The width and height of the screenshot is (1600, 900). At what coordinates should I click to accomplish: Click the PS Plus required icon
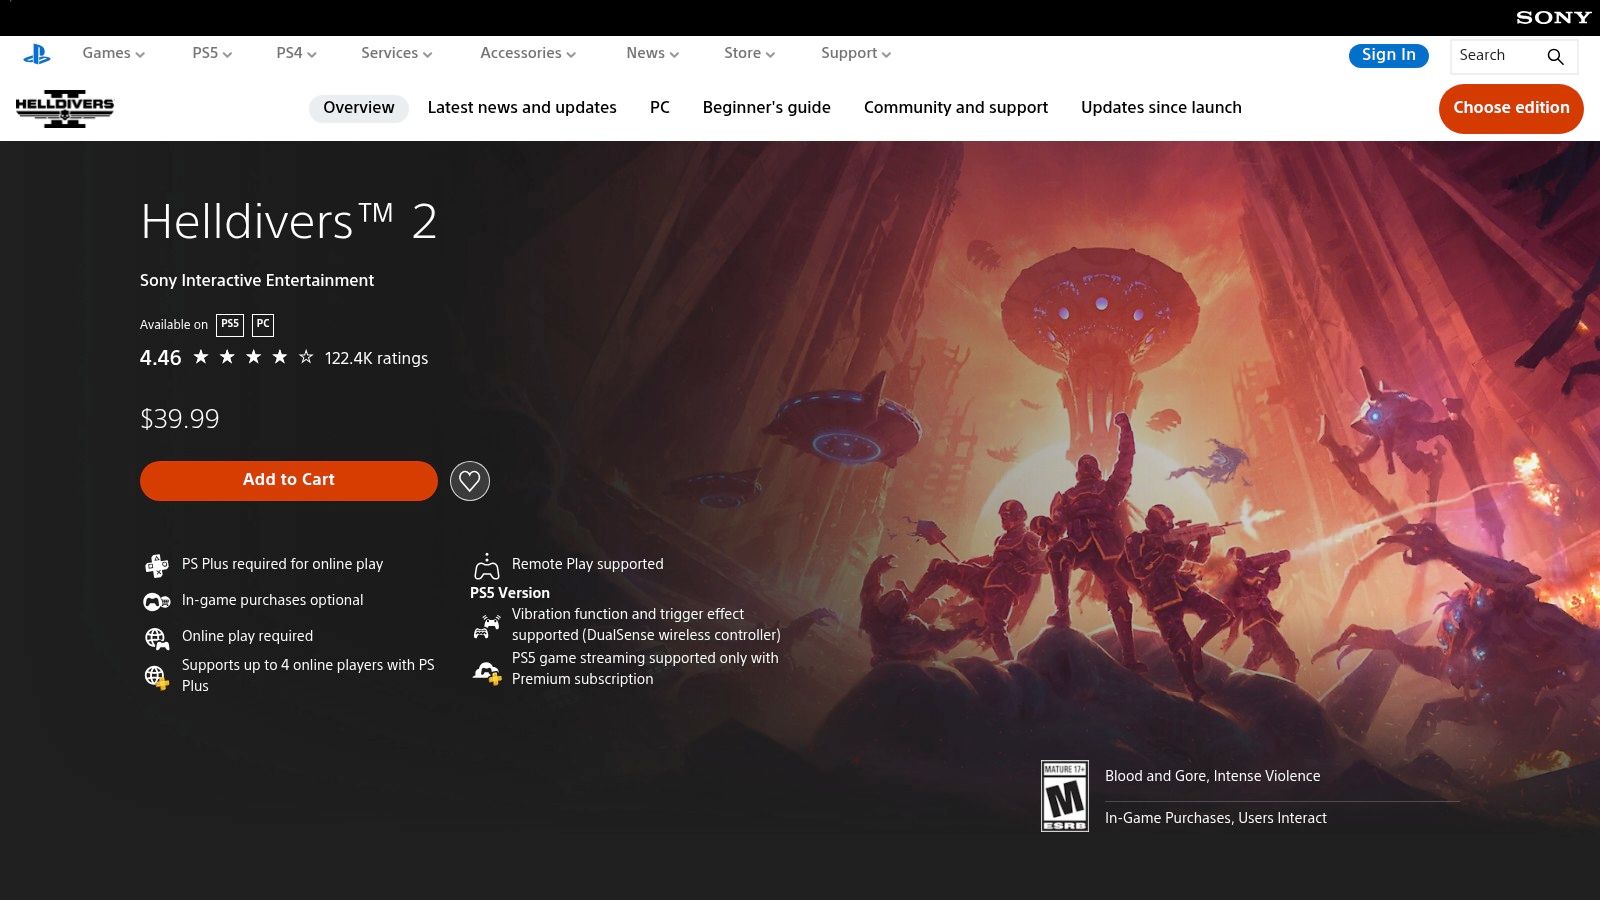coord(157,566)
